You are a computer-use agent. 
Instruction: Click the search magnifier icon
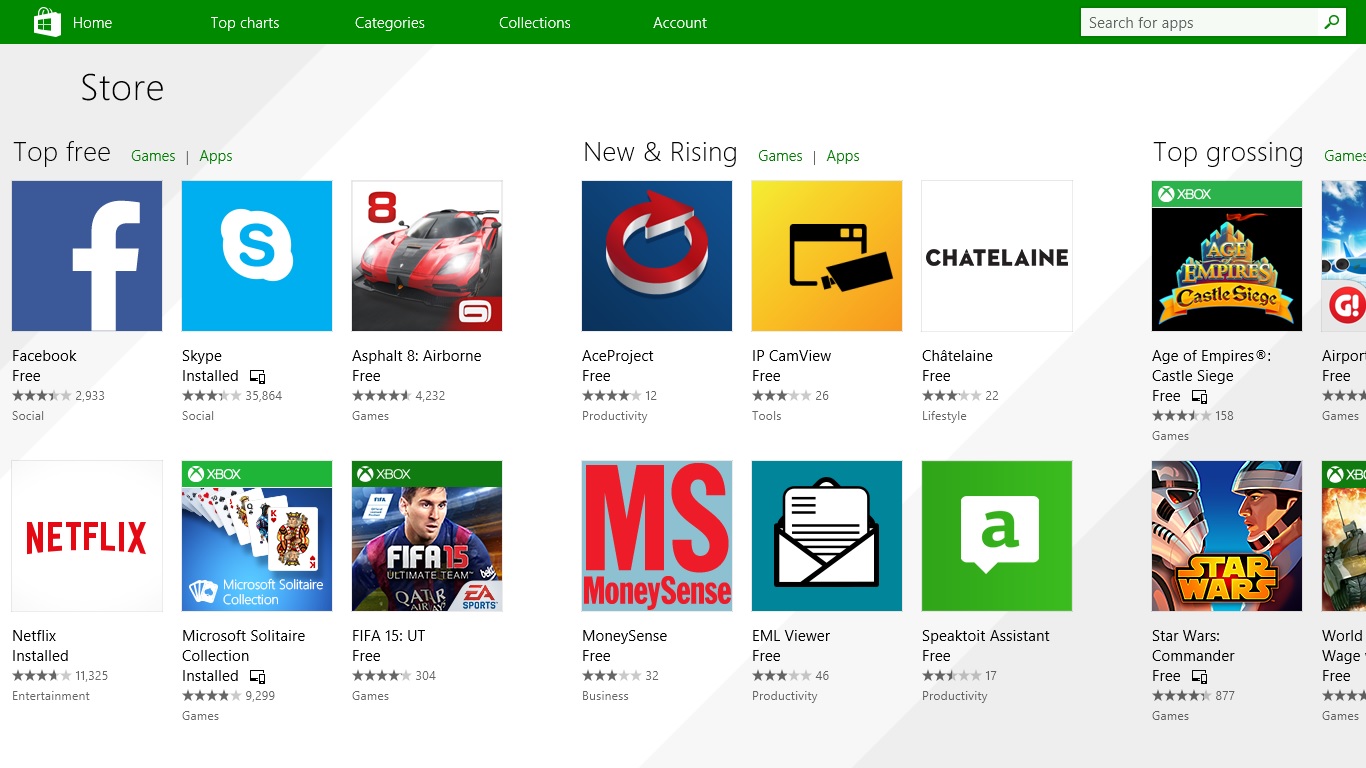[x=1331, y=22]
